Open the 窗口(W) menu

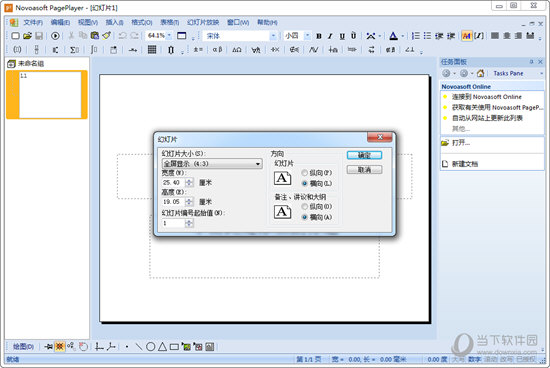[238, 22]
